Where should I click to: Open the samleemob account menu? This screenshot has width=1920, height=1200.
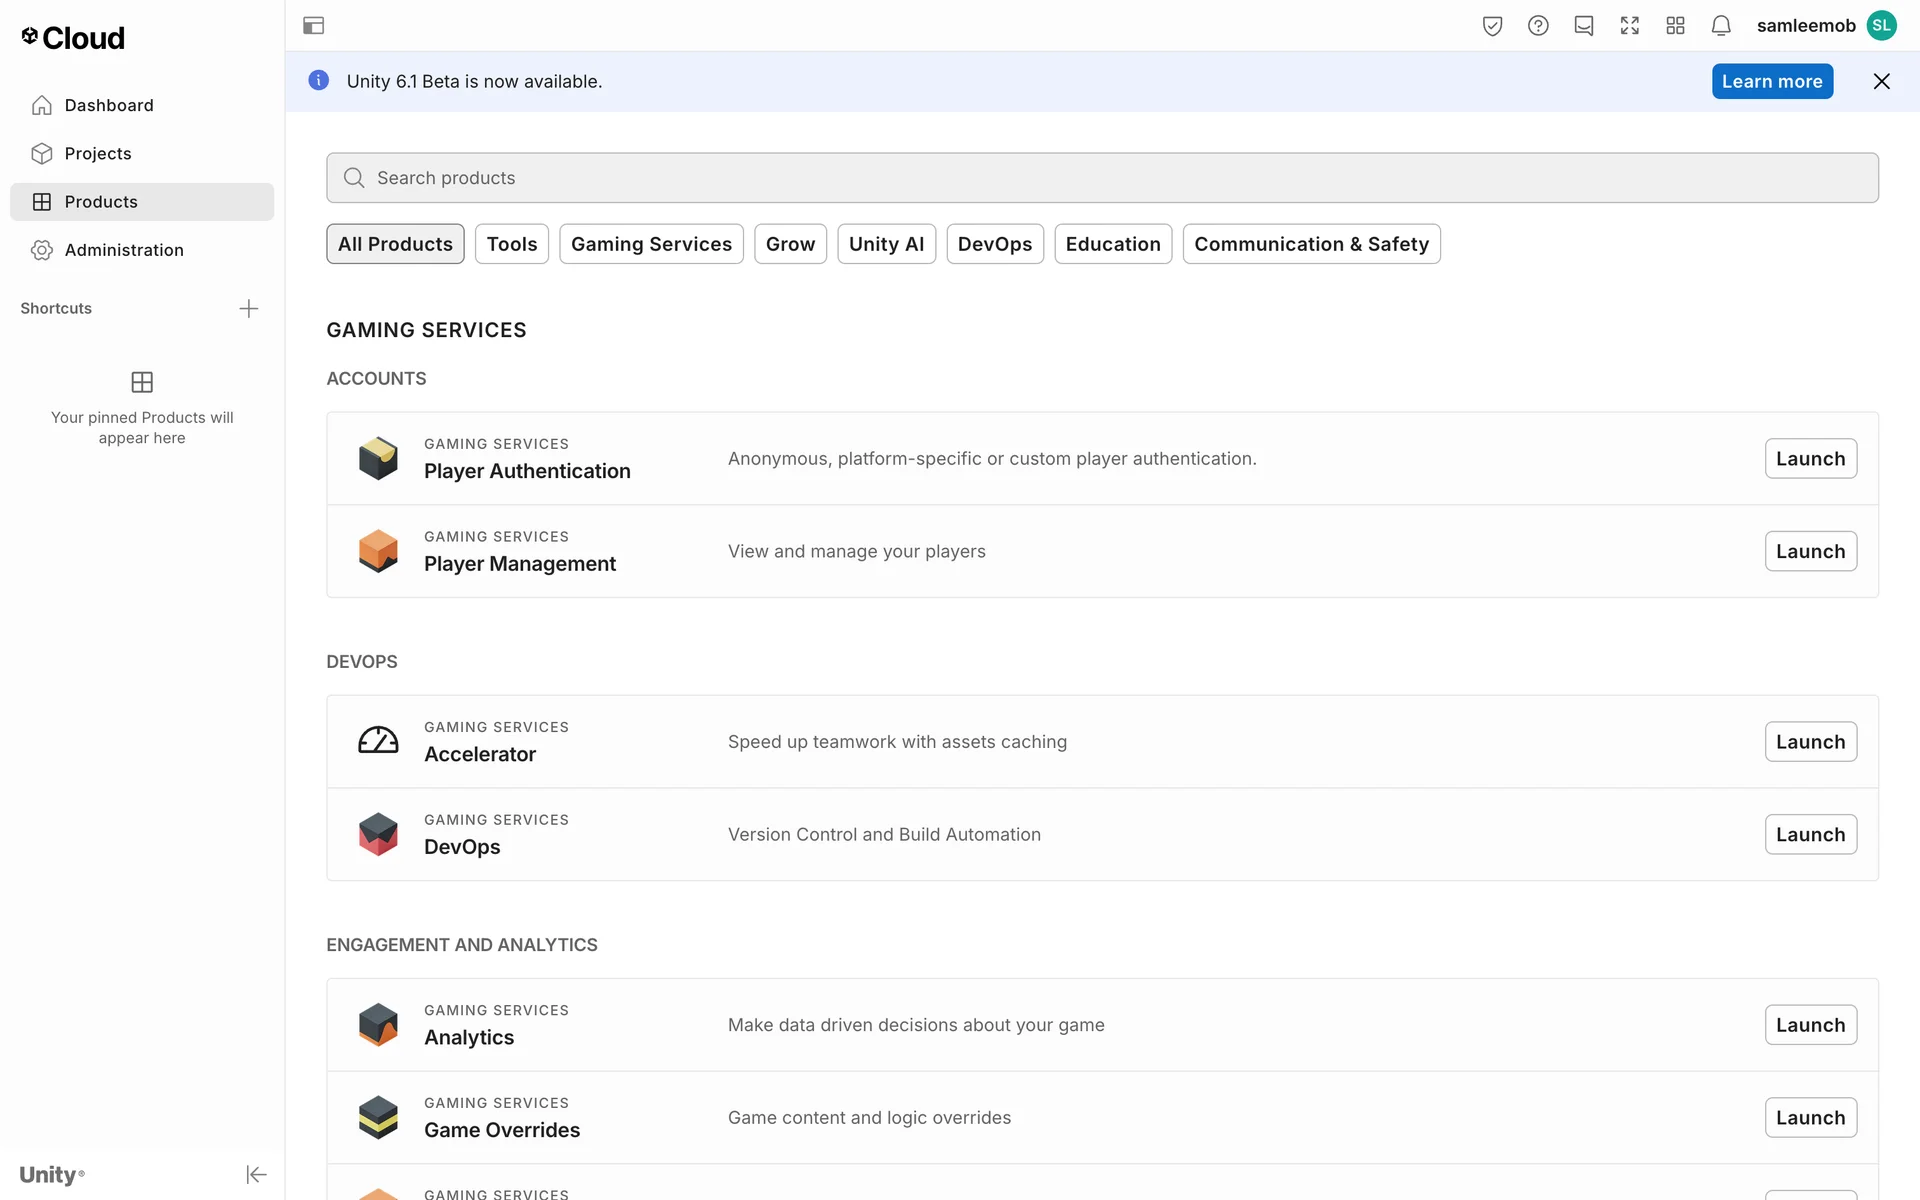(x=1825, y=26)
